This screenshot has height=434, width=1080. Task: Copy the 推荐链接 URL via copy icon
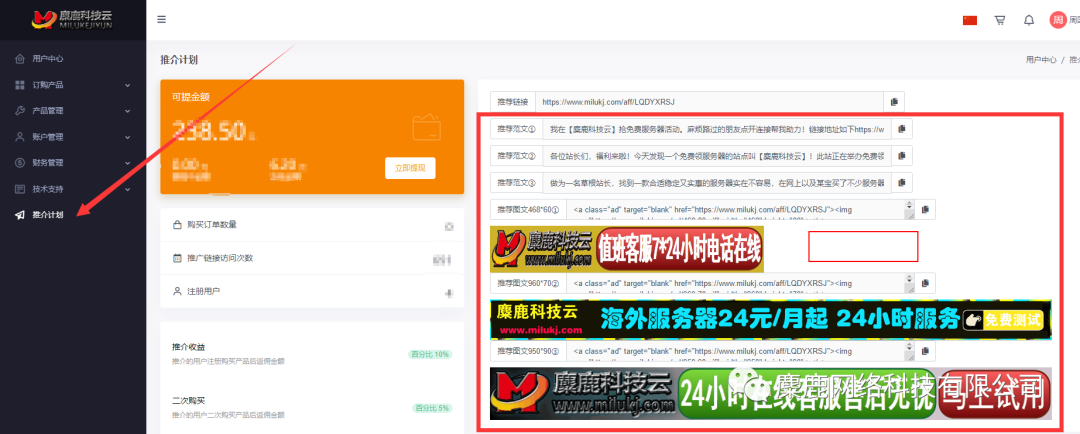click(894, 102)
